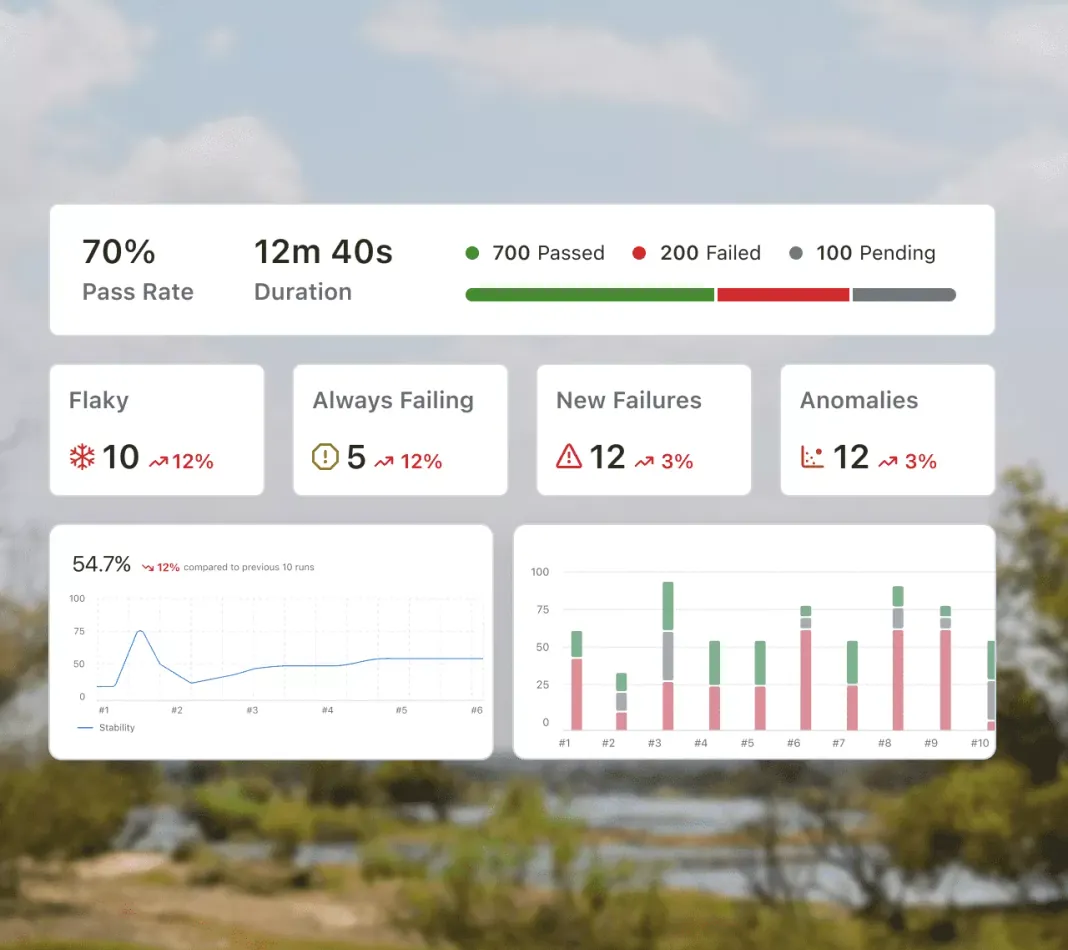This screenshot has height=950, width=1068.
Task: Click the trend arrow in New Failures card
Action: [x=644, y=462]
